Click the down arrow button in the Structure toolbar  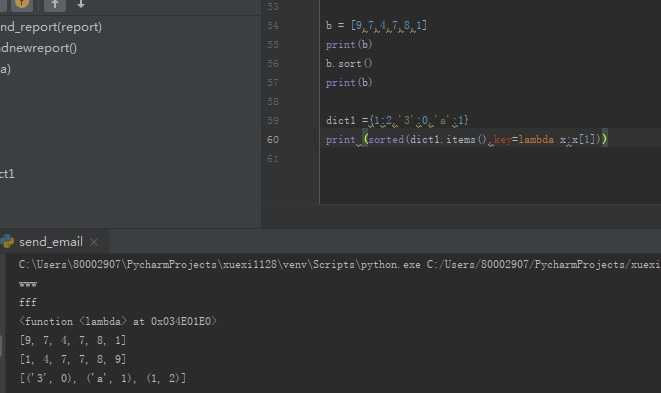tap(81, 4)
